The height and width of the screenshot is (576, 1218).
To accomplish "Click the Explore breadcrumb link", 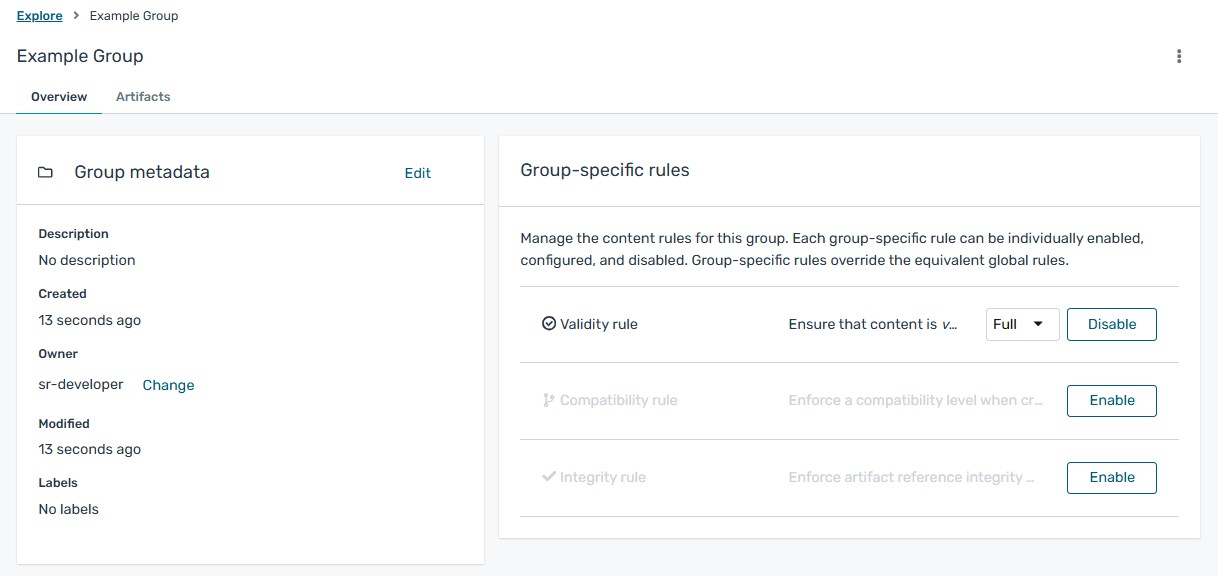I will click(x=39, y=15).
